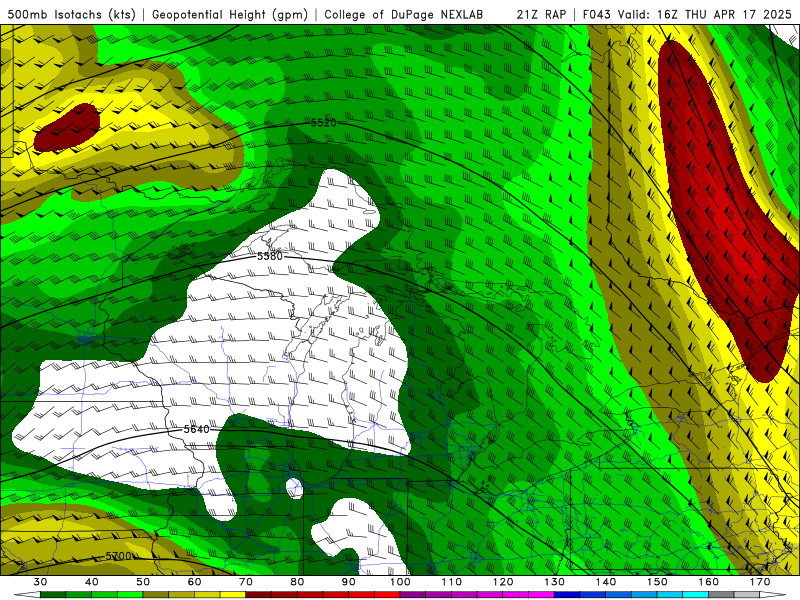Screen dimensions: 800x600
Task: Click the 5700 height contour label
Action: pyautogui.click(x=118, y=556)
